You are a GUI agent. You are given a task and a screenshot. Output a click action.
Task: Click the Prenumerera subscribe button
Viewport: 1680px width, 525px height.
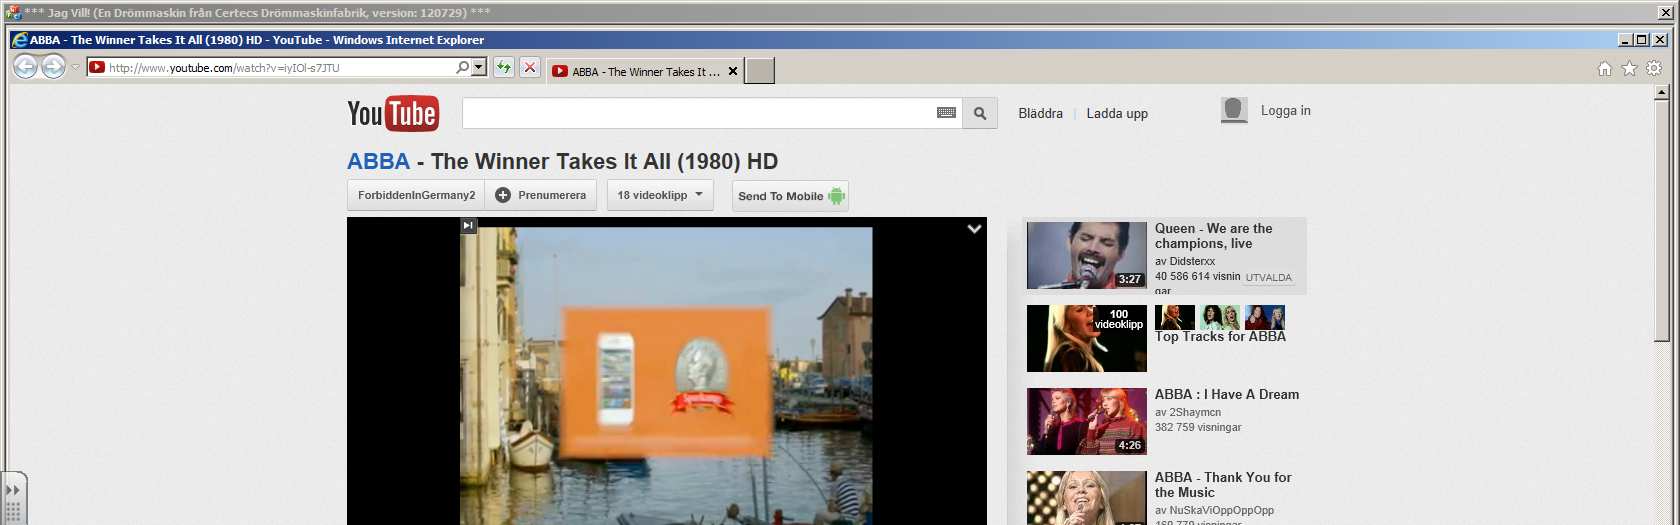tap(541, 195)
